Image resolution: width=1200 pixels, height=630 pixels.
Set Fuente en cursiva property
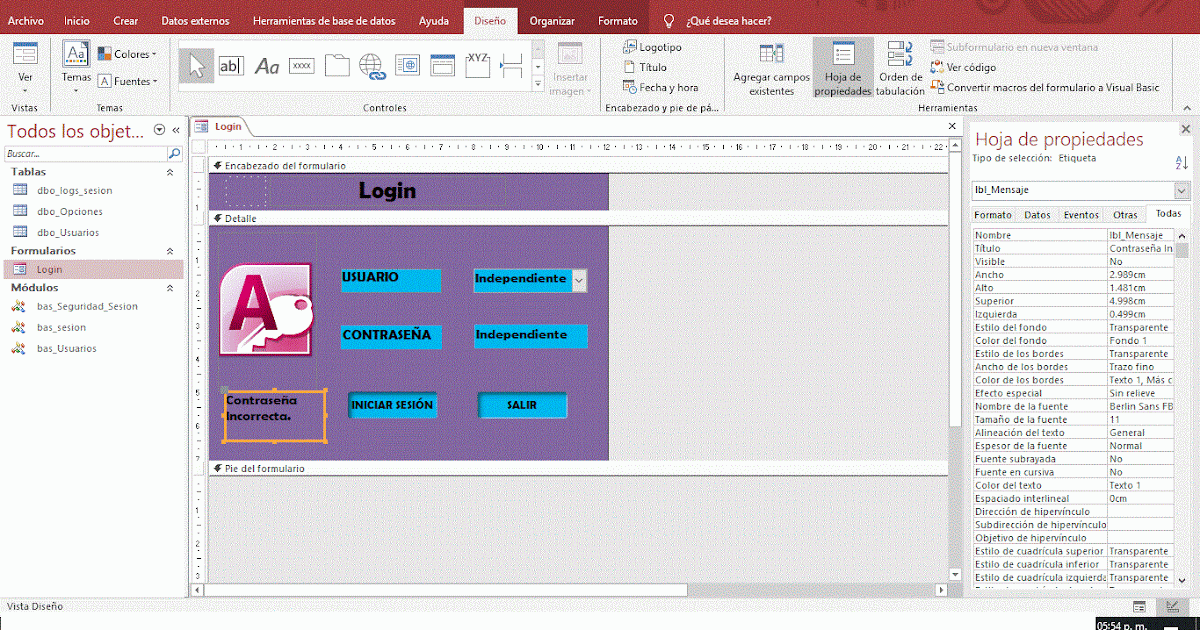[1141, 472]
